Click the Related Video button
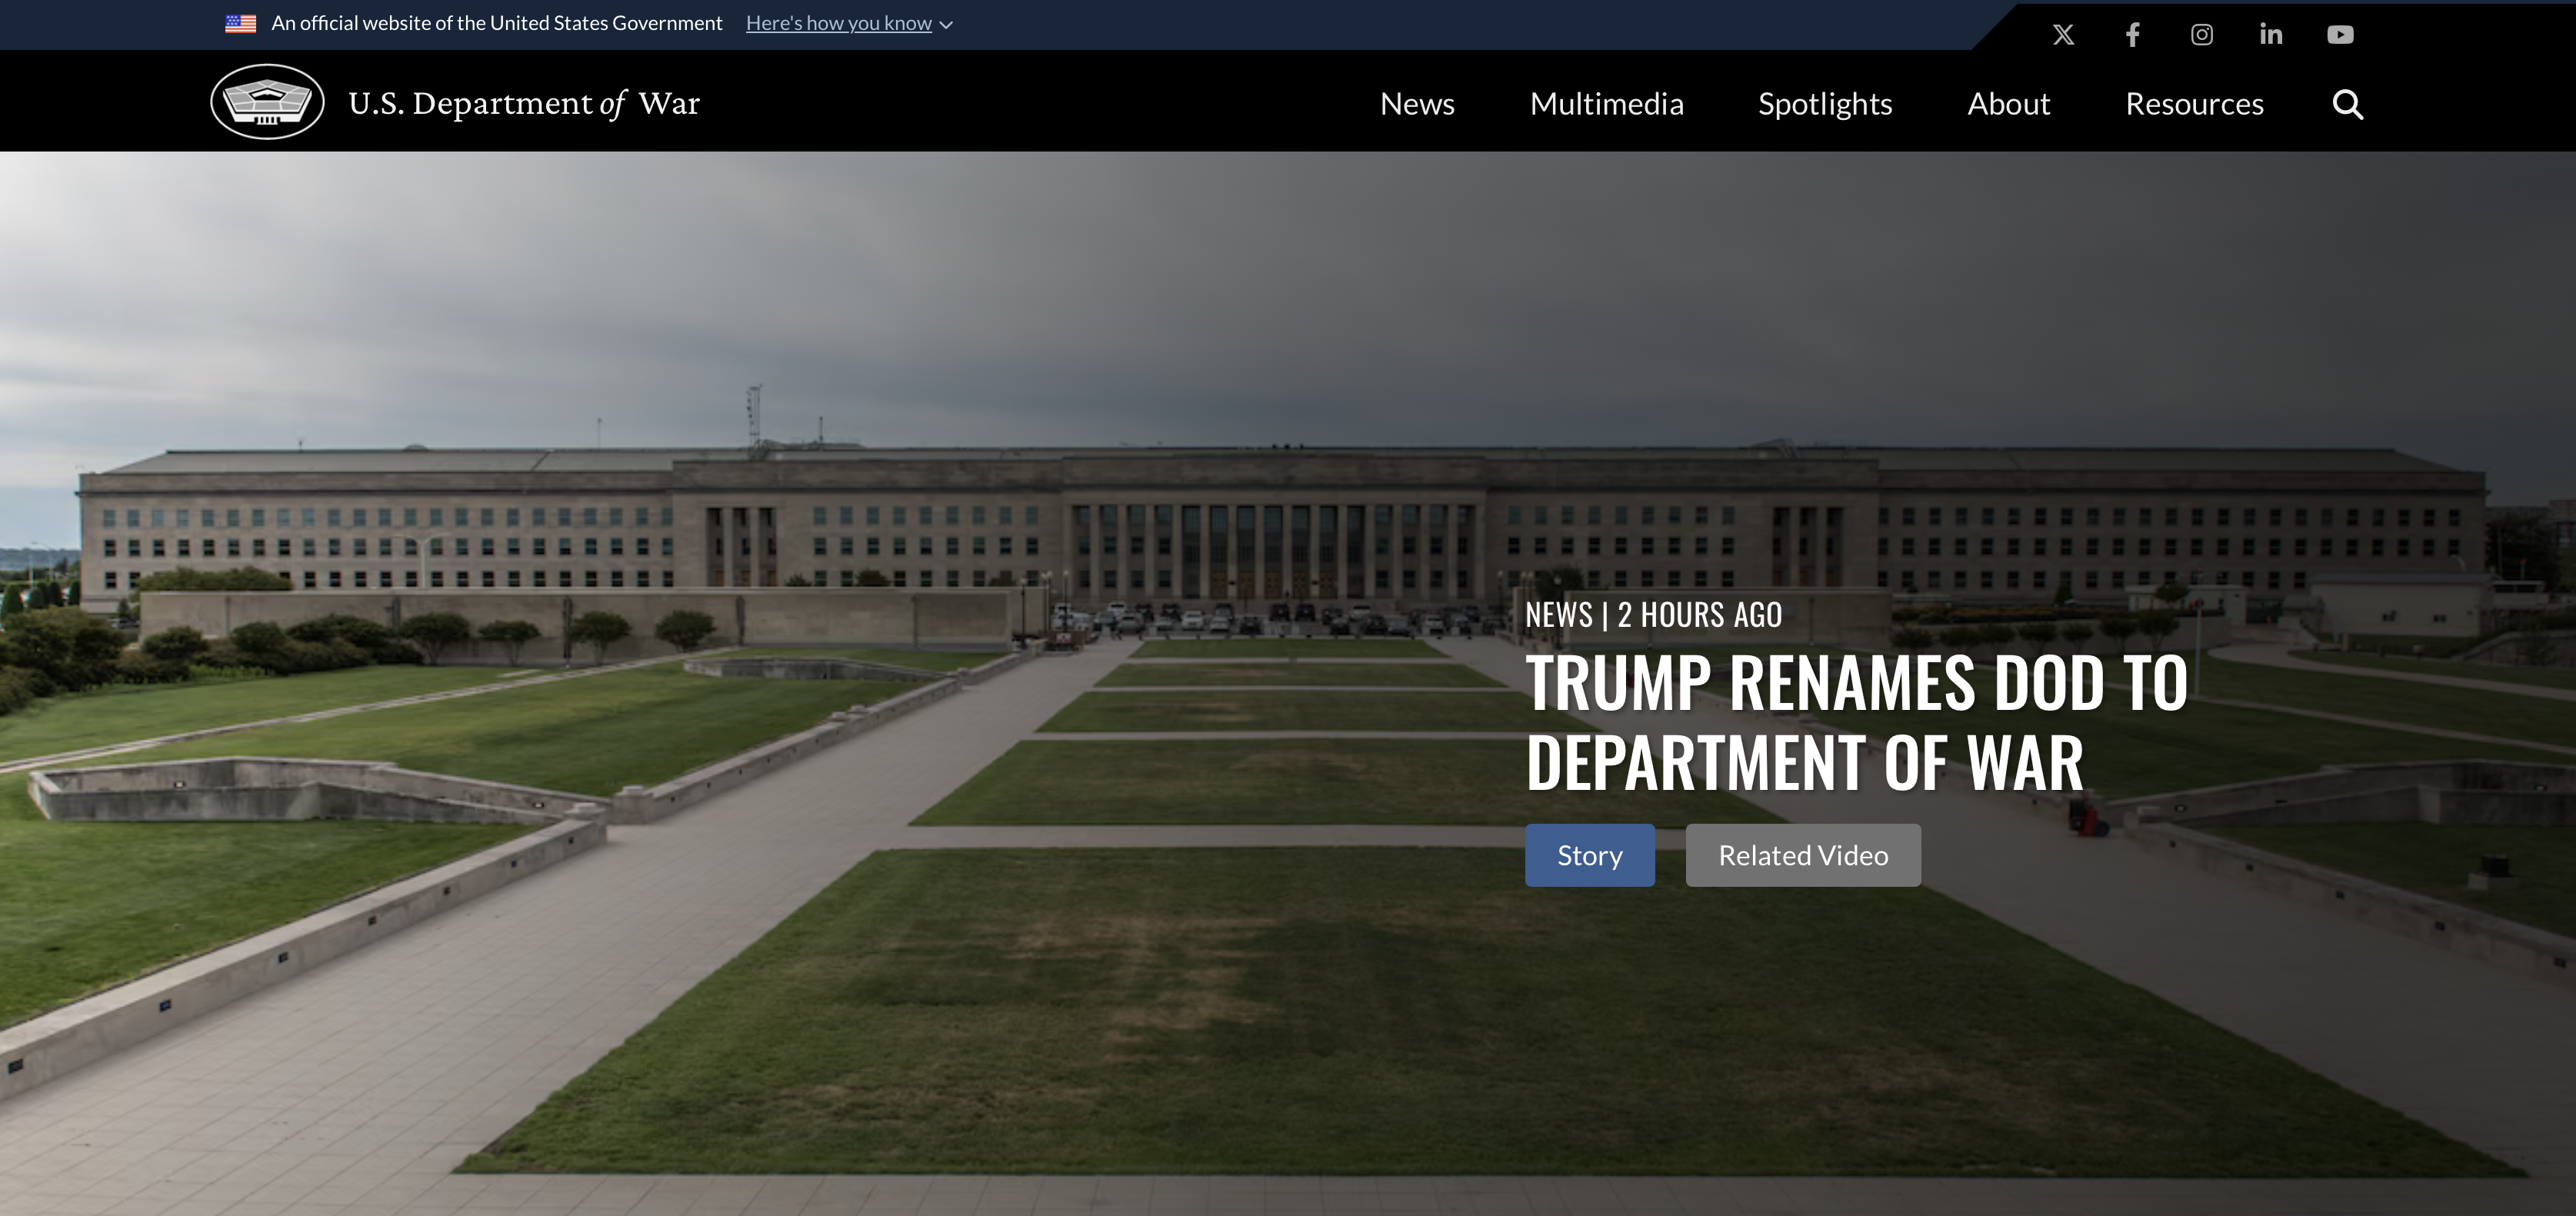 [x=1802, y=855]
